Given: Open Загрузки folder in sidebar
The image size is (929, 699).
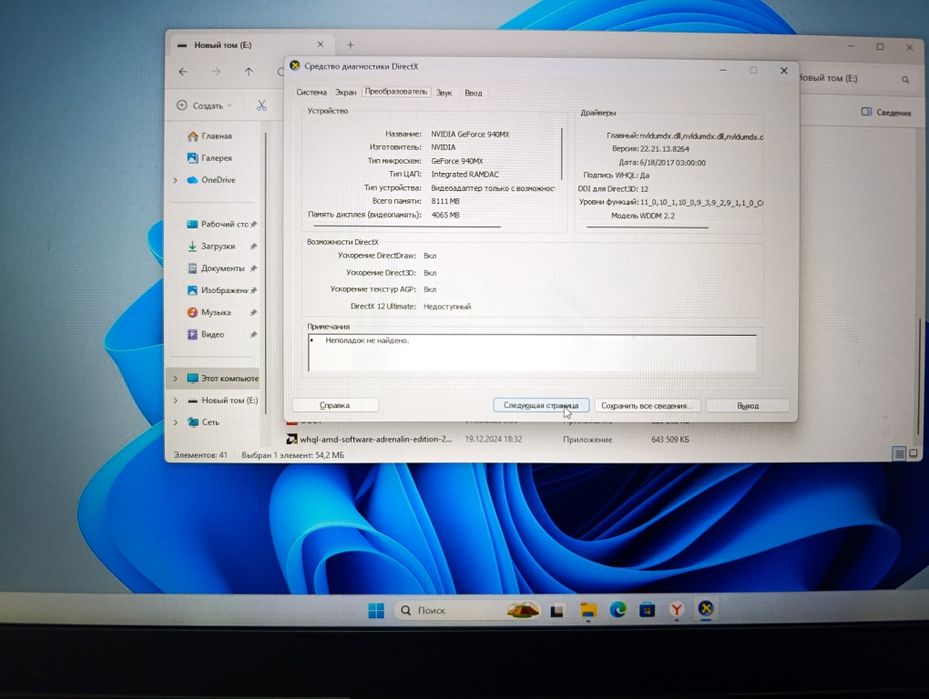Looking at the screenshot, I should click(212, 246).
